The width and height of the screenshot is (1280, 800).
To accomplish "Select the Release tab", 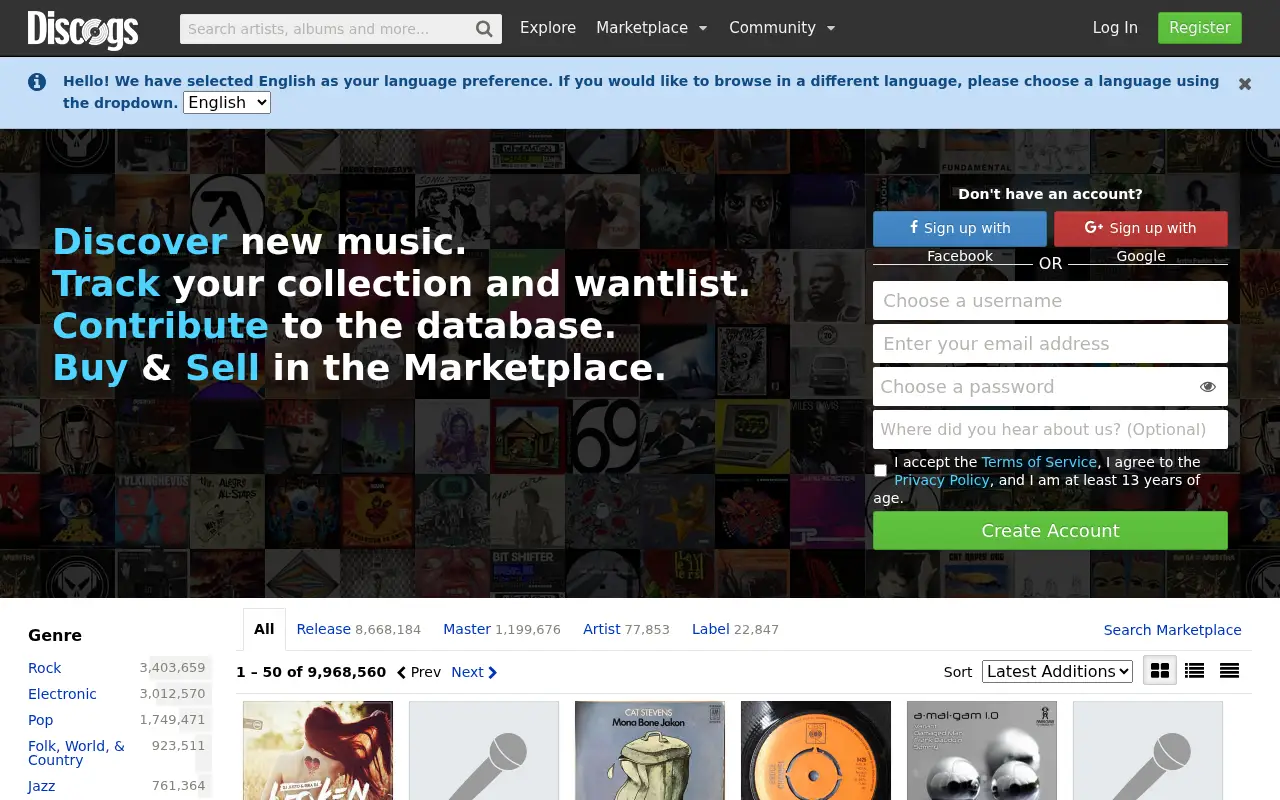I will click(x=358, y=629).
